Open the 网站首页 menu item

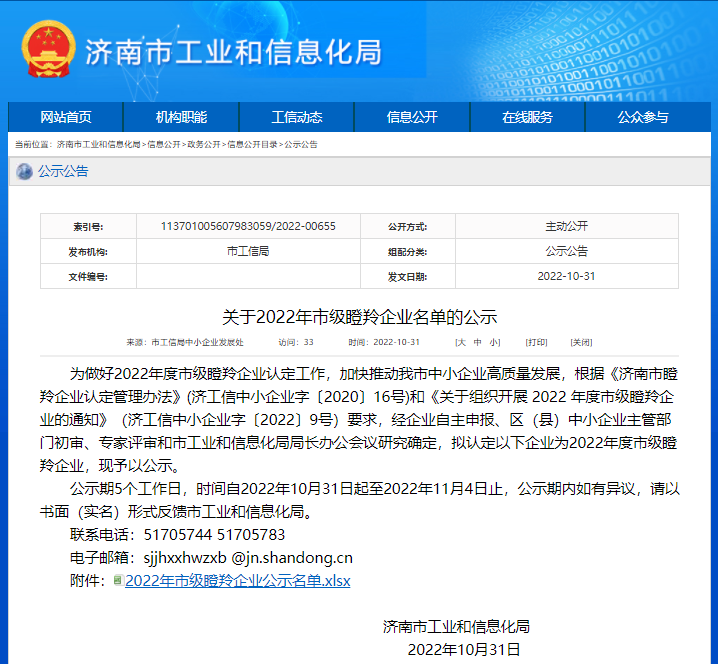(65, 117)
